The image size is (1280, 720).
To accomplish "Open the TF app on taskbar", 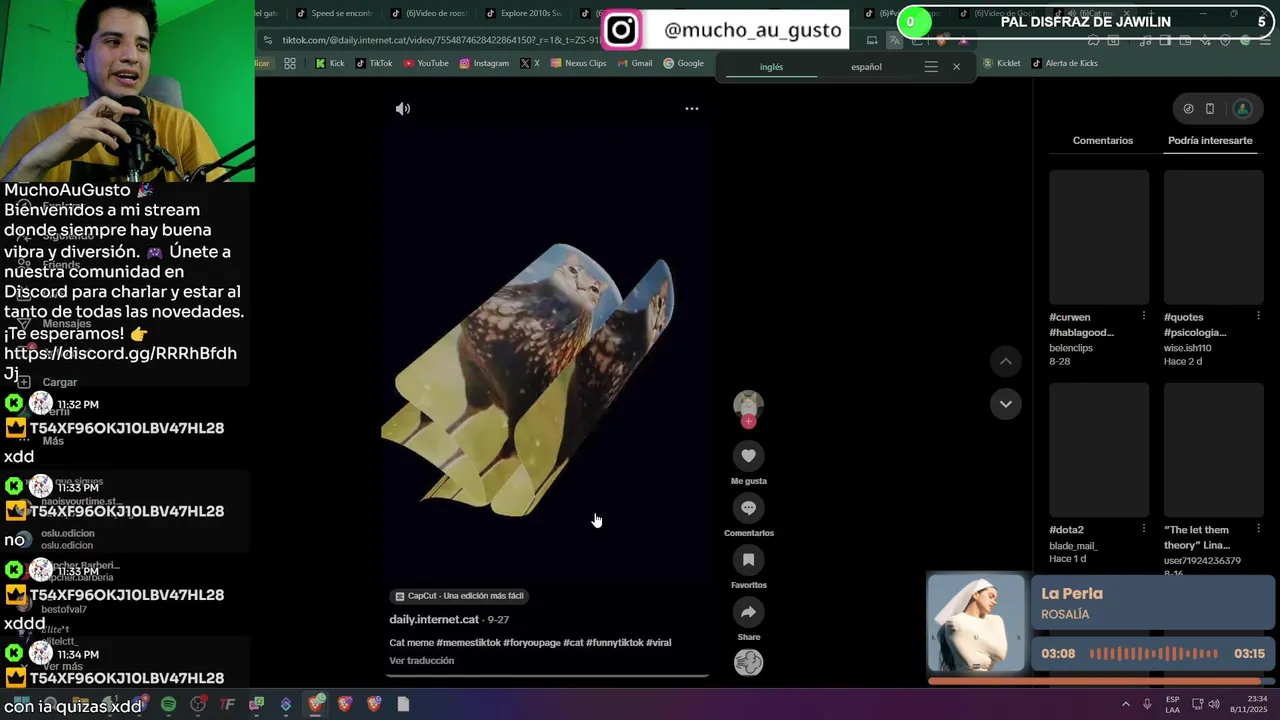I will [227, 704].
